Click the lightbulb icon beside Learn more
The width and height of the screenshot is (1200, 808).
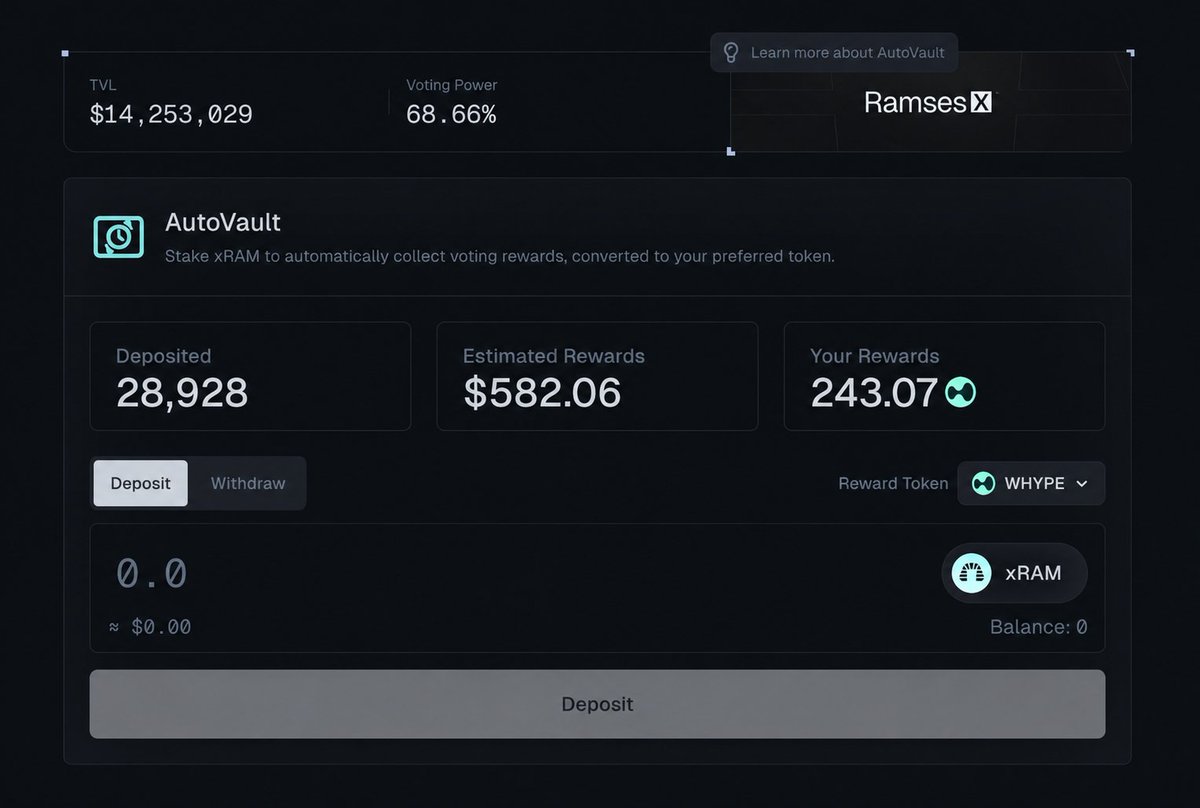click(731, 52)
